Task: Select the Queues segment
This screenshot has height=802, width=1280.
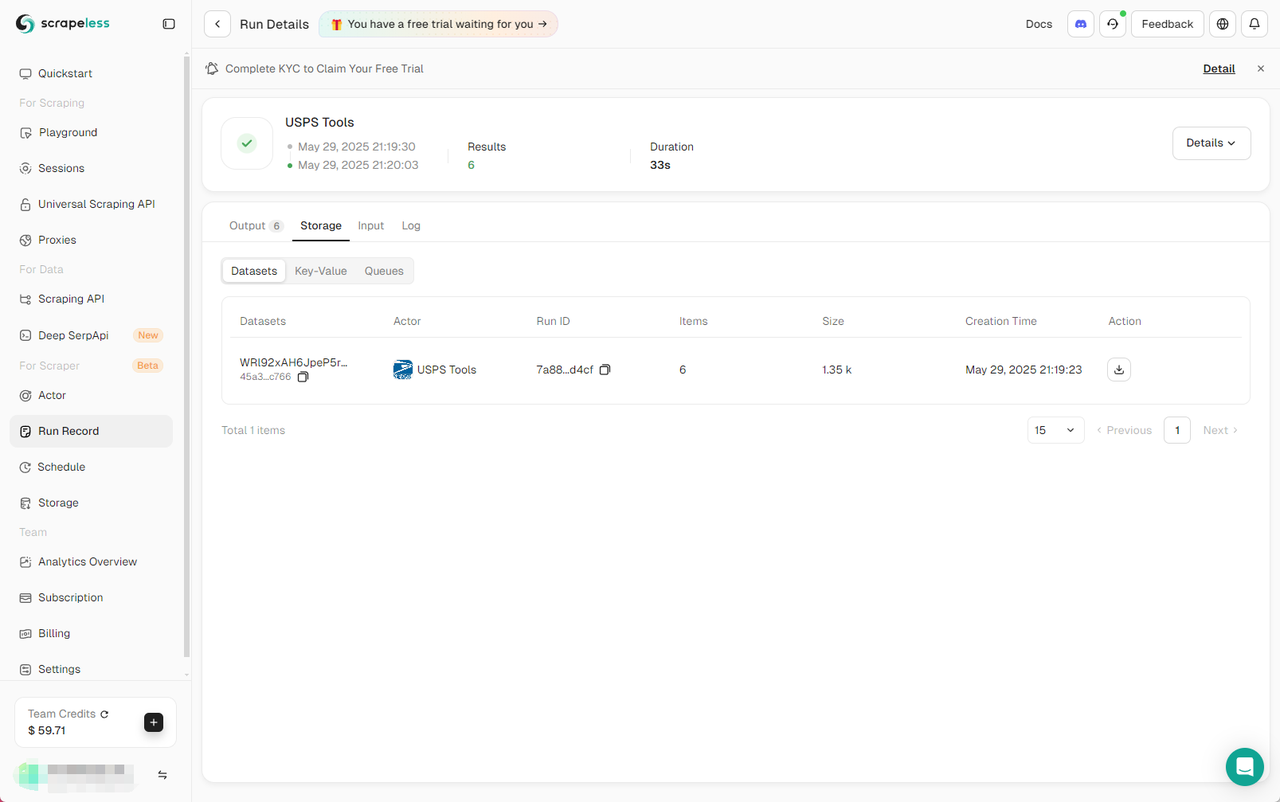Action: click(x=384, y=271)
